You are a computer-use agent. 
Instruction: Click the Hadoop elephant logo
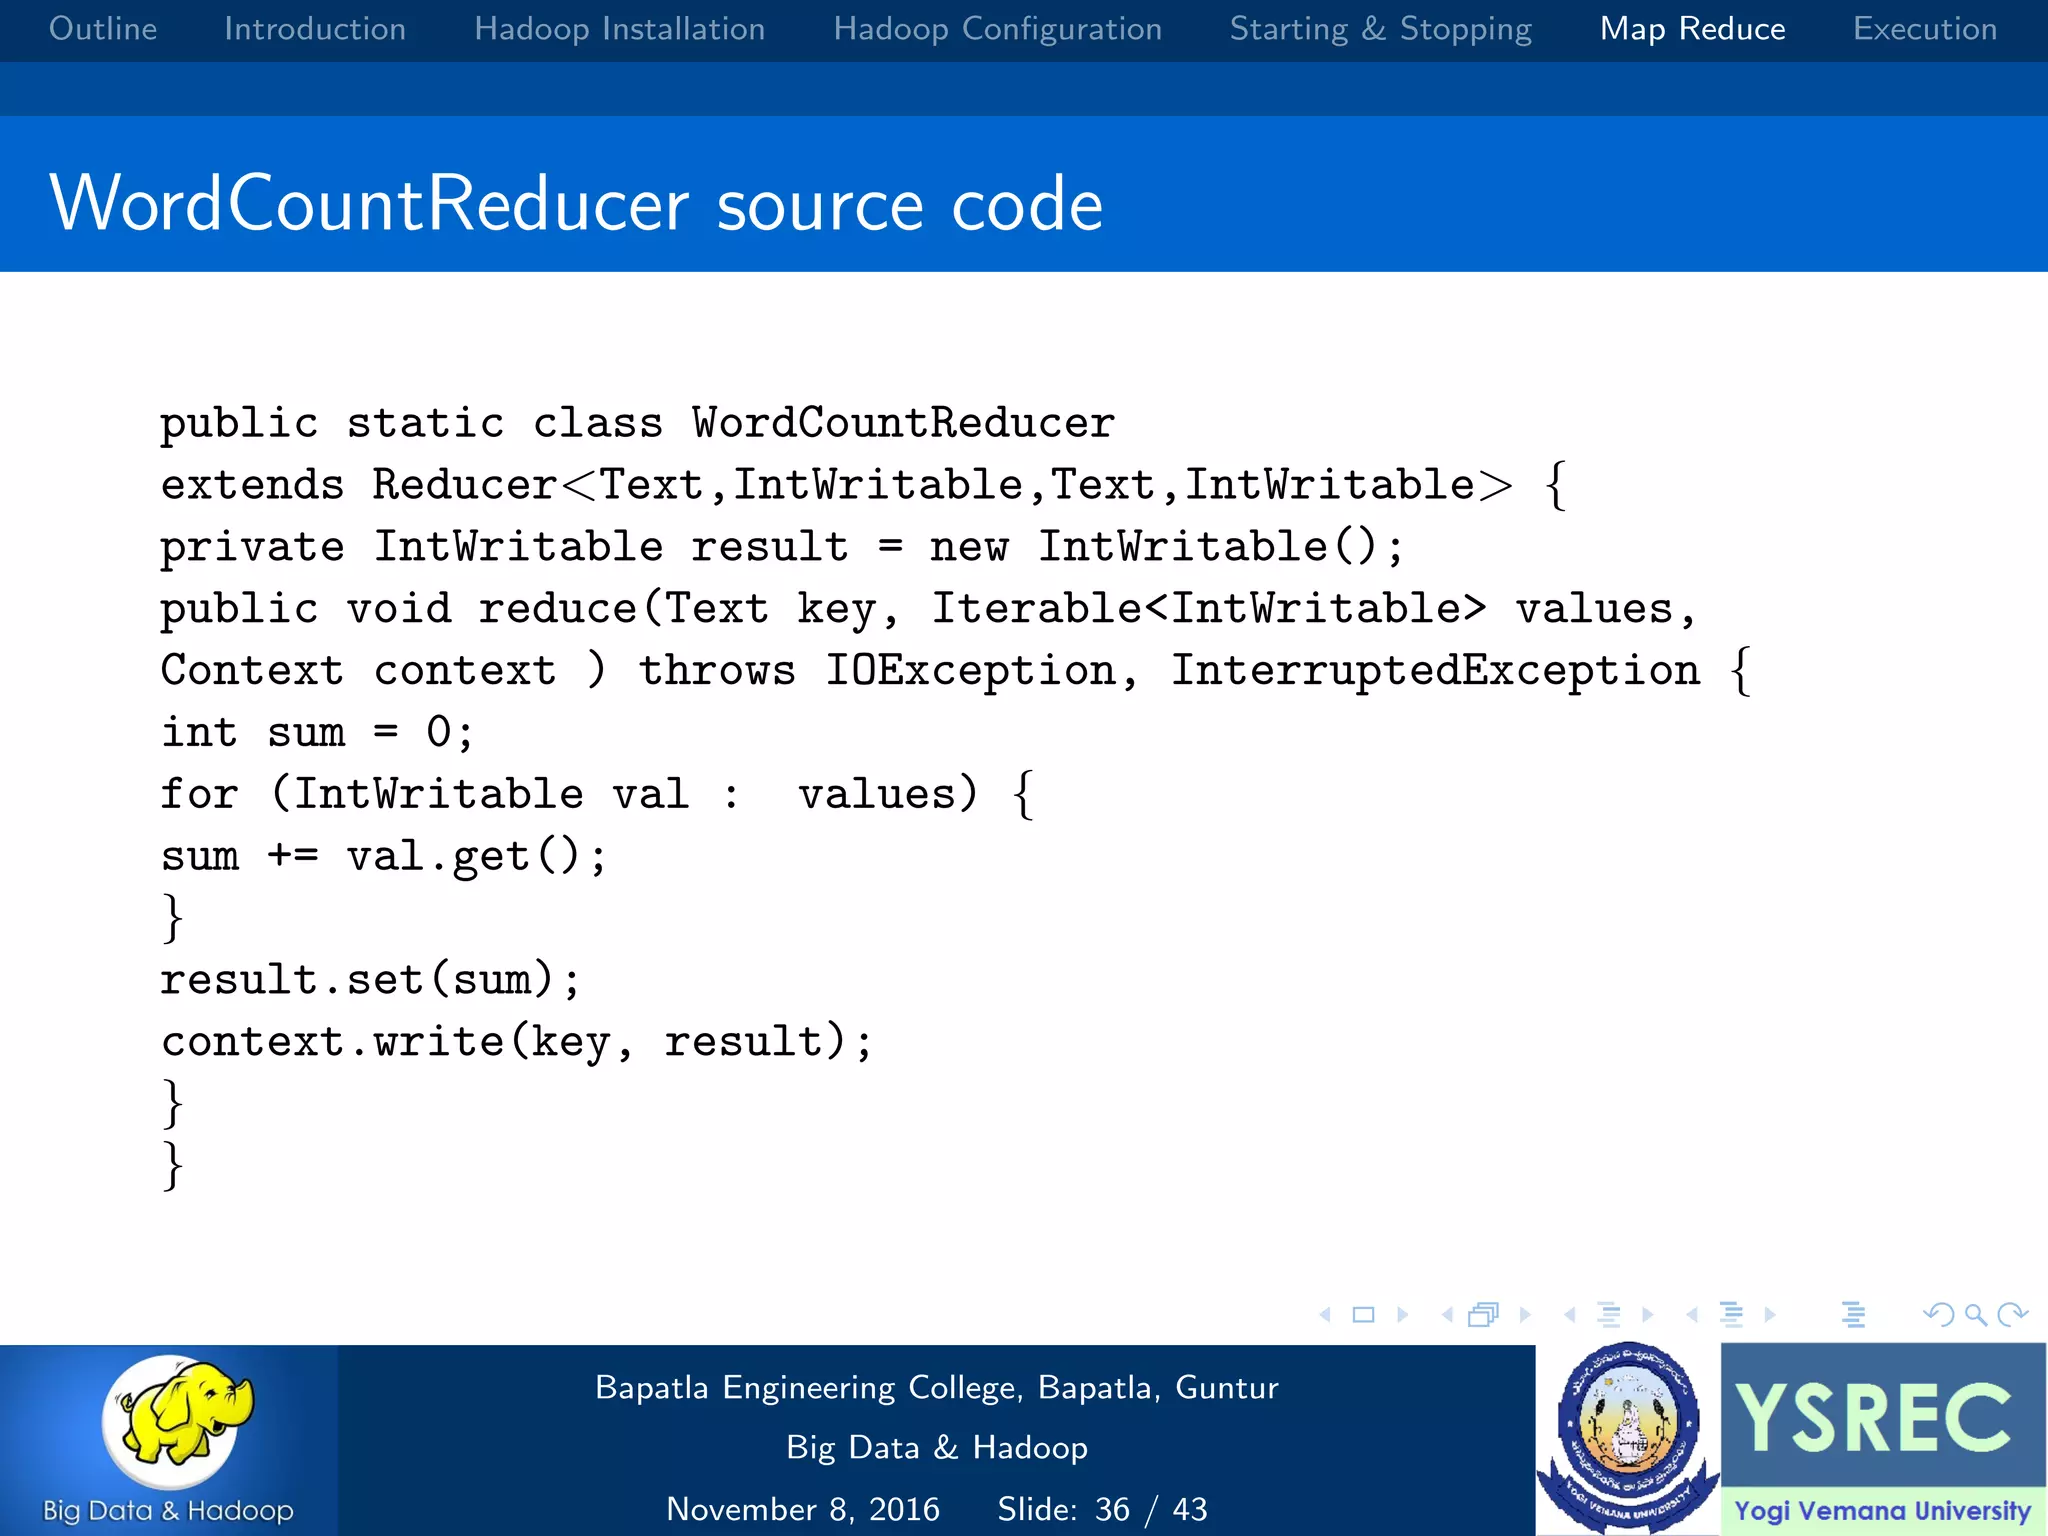[179, 1421]
